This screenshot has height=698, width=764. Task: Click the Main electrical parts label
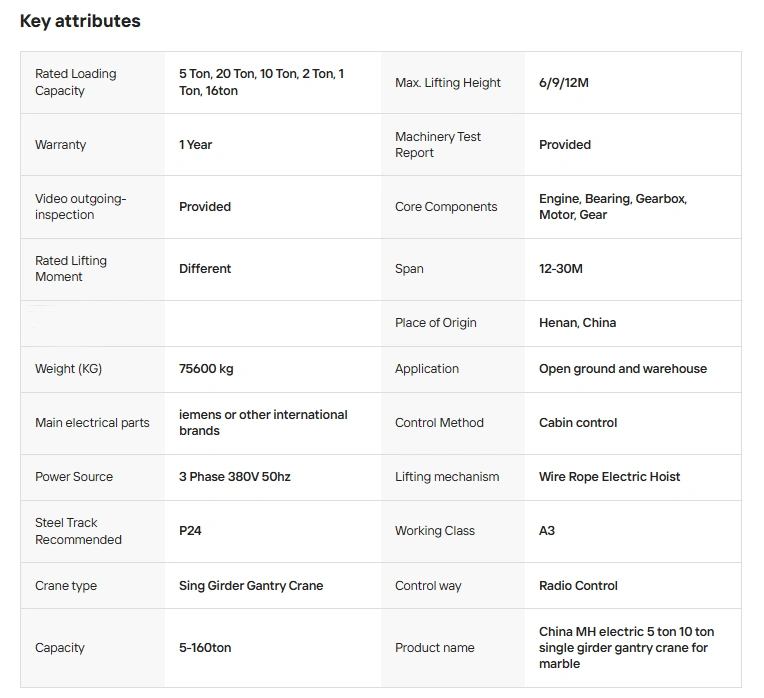[92, 423]
